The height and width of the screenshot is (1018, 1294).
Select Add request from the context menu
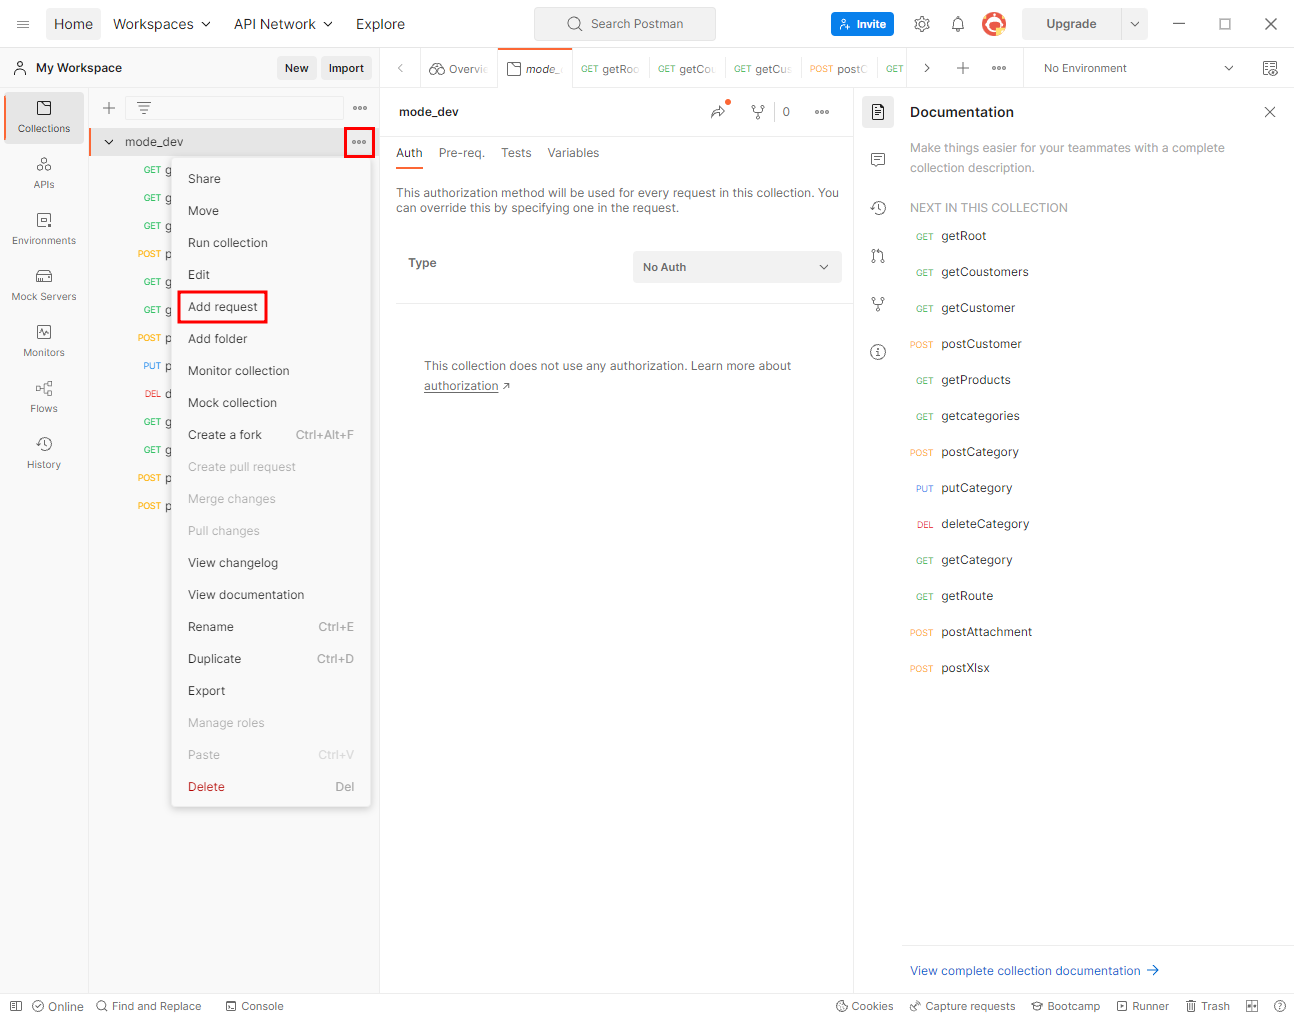click(x=223, y=307)
